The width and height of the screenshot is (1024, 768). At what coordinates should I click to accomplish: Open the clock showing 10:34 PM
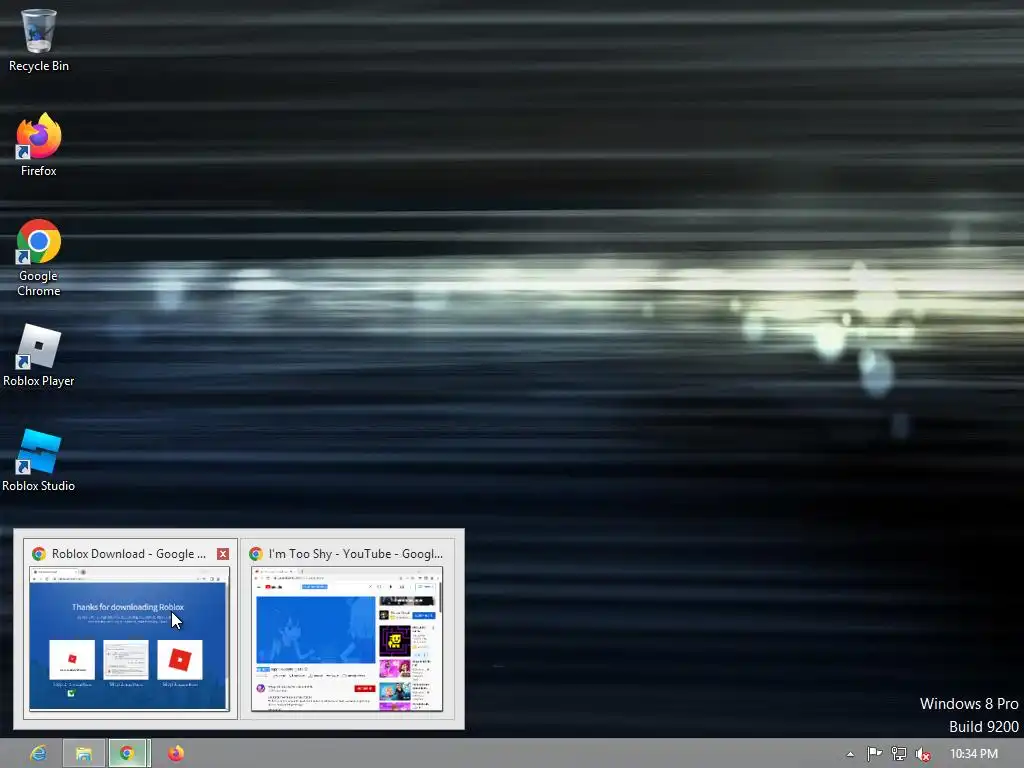click(974, 754)
